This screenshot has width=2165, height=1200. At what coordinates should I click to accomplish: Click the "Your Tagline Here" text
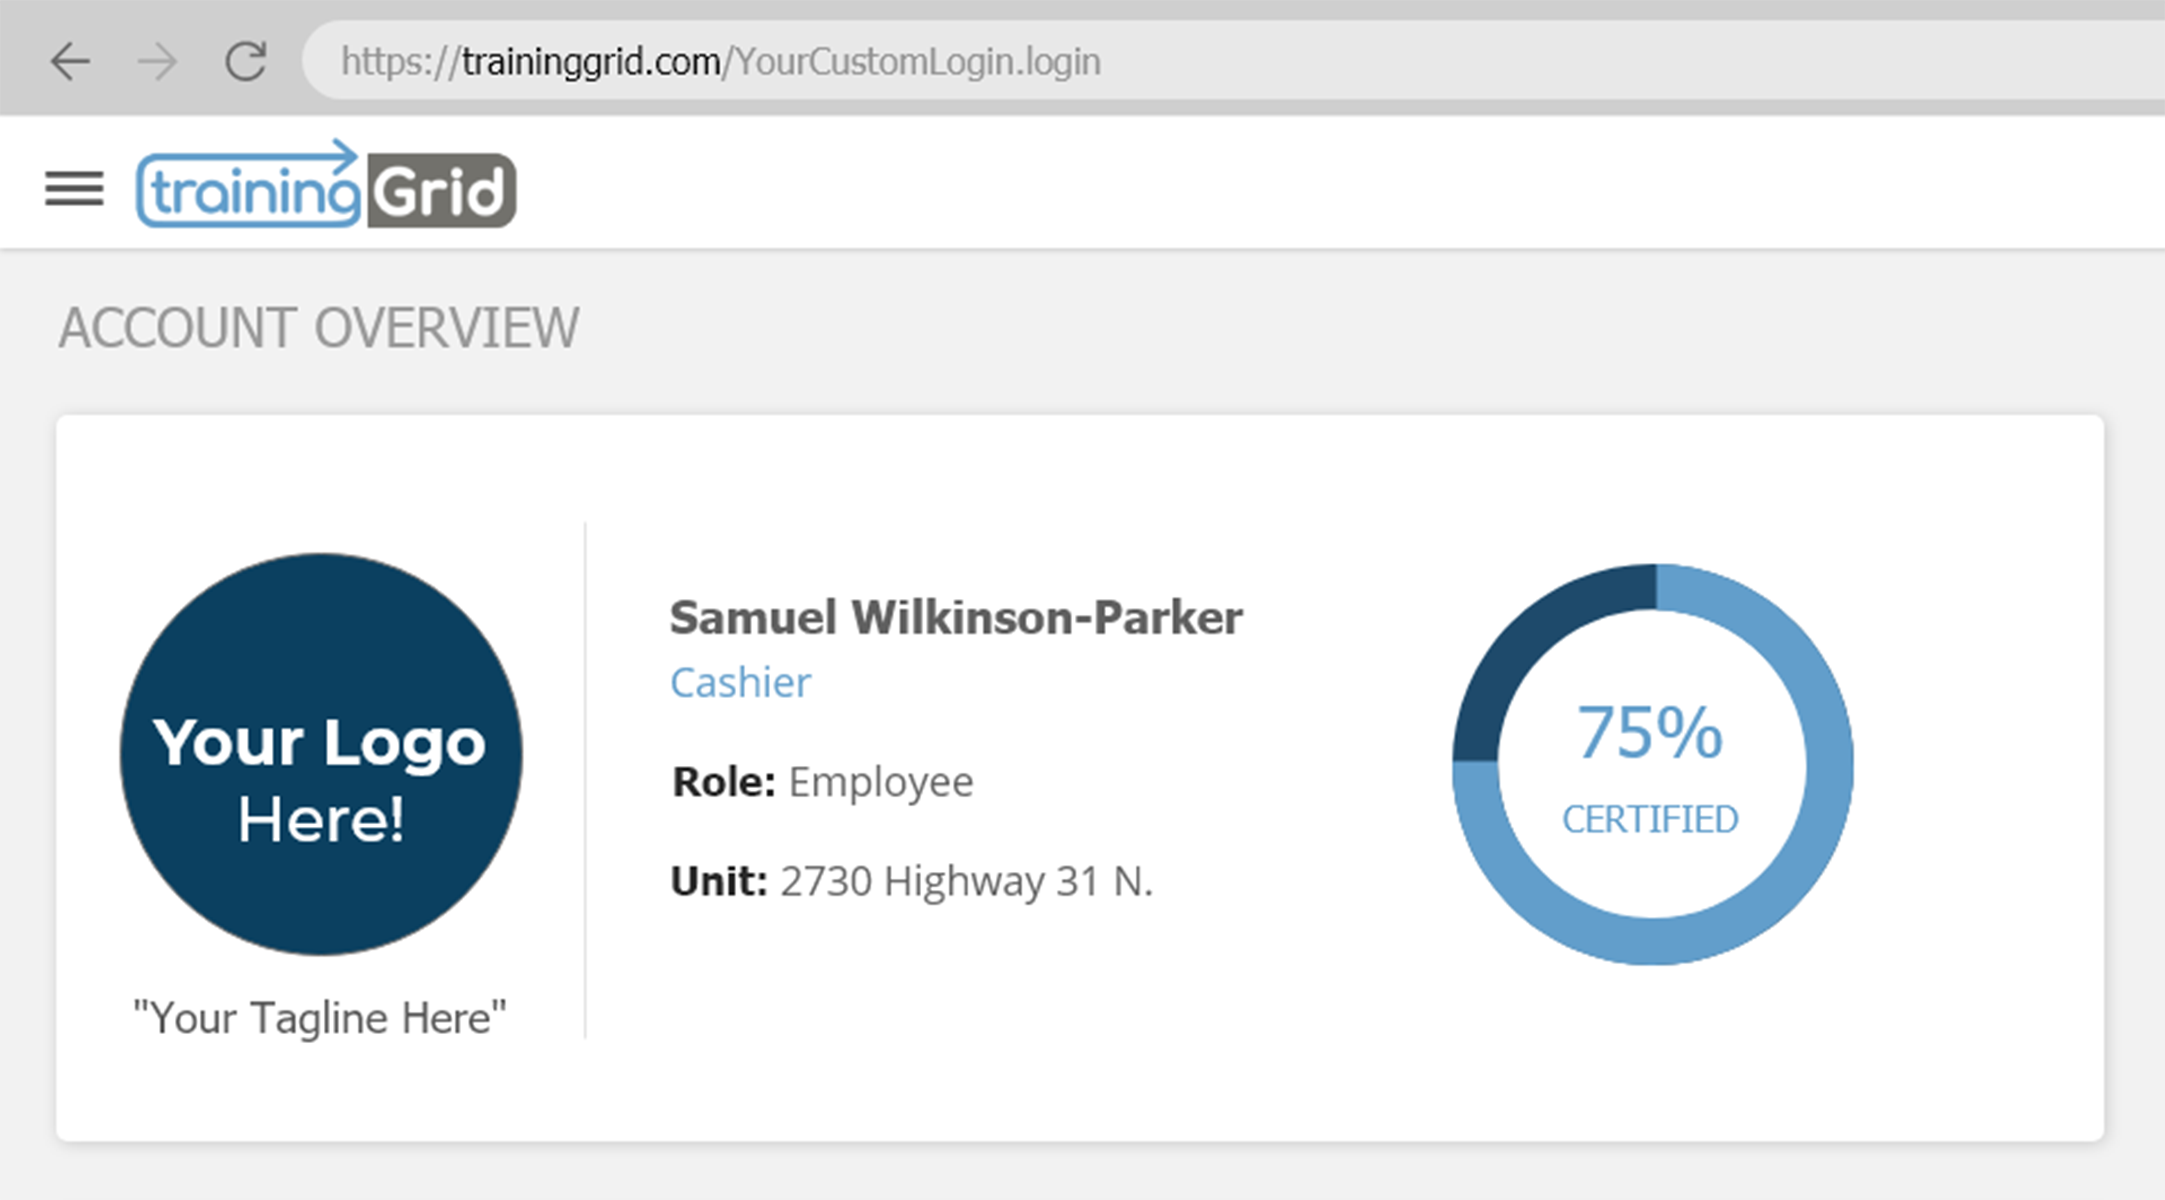[320, 1018]
